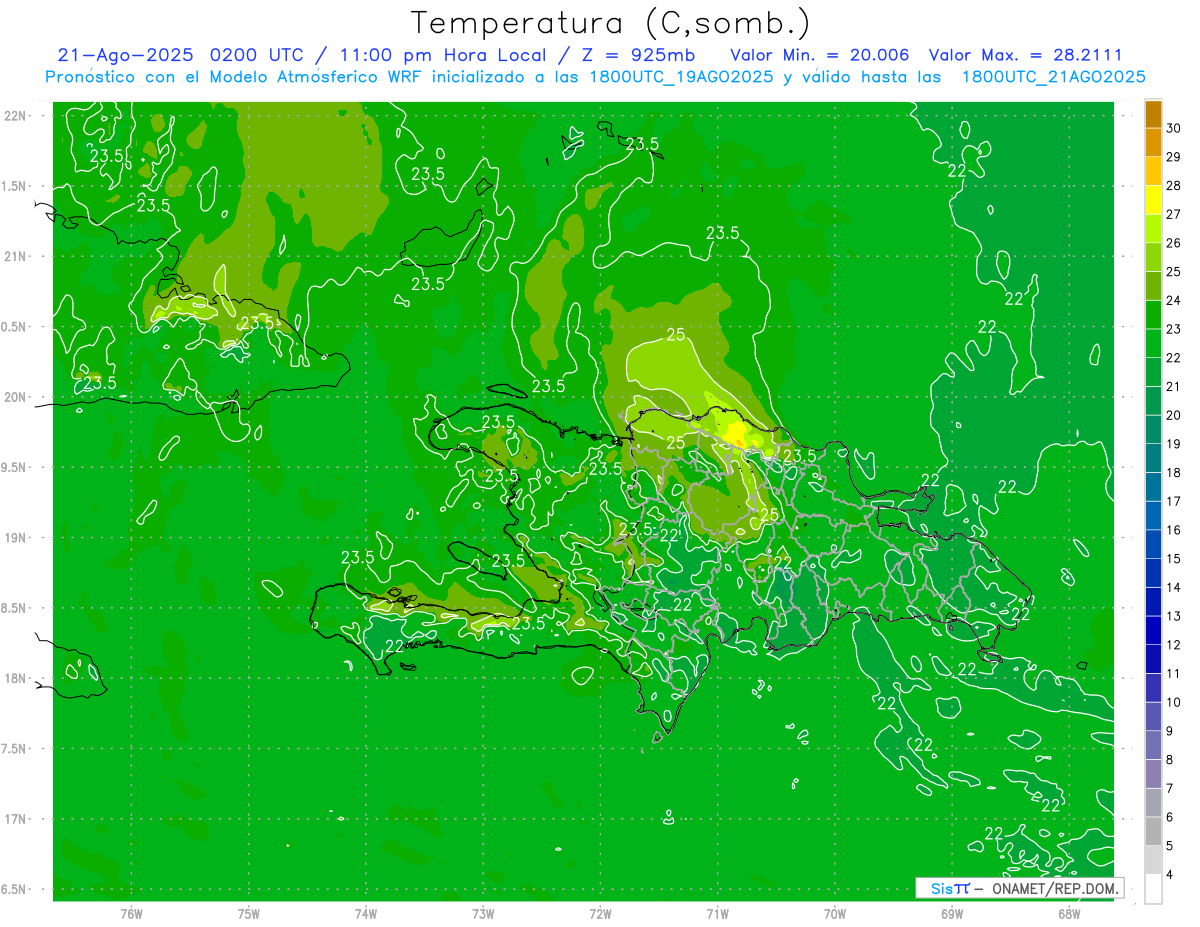Click the '75W' longitude axis label
The image size is (1200, 927).
tap(249, 913)
